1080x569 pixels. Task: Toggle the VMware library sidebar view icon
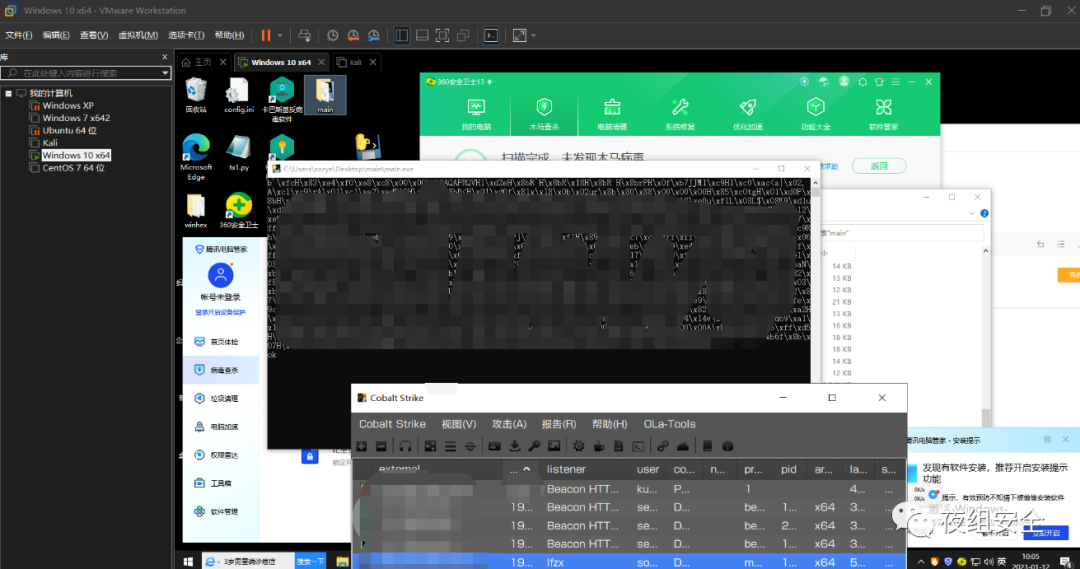(x=402, y=35)
